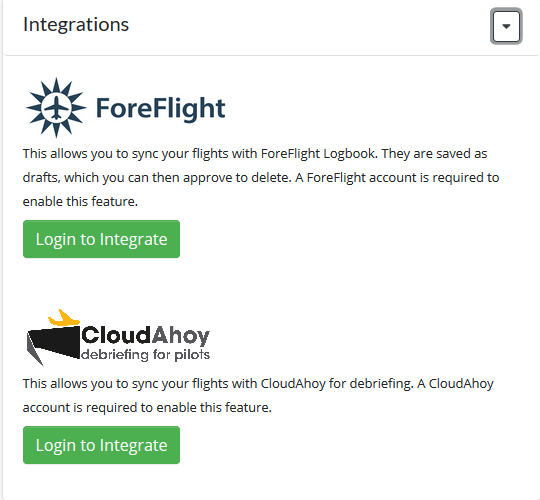Click the yellow airplane in CloudAhoy logo
This screenshot has width=540, height=500.
pos(64,317)
